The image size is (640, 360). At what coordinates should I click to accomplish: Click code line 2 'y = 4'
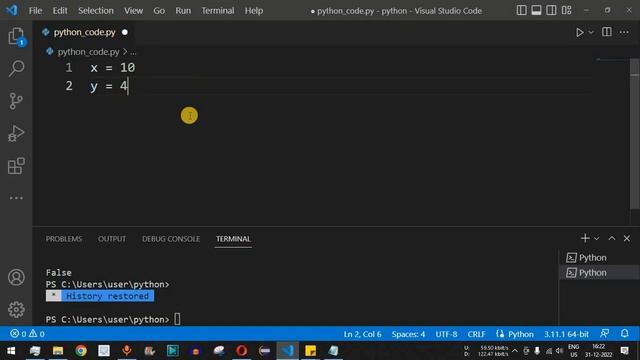(x=109, y=86)
